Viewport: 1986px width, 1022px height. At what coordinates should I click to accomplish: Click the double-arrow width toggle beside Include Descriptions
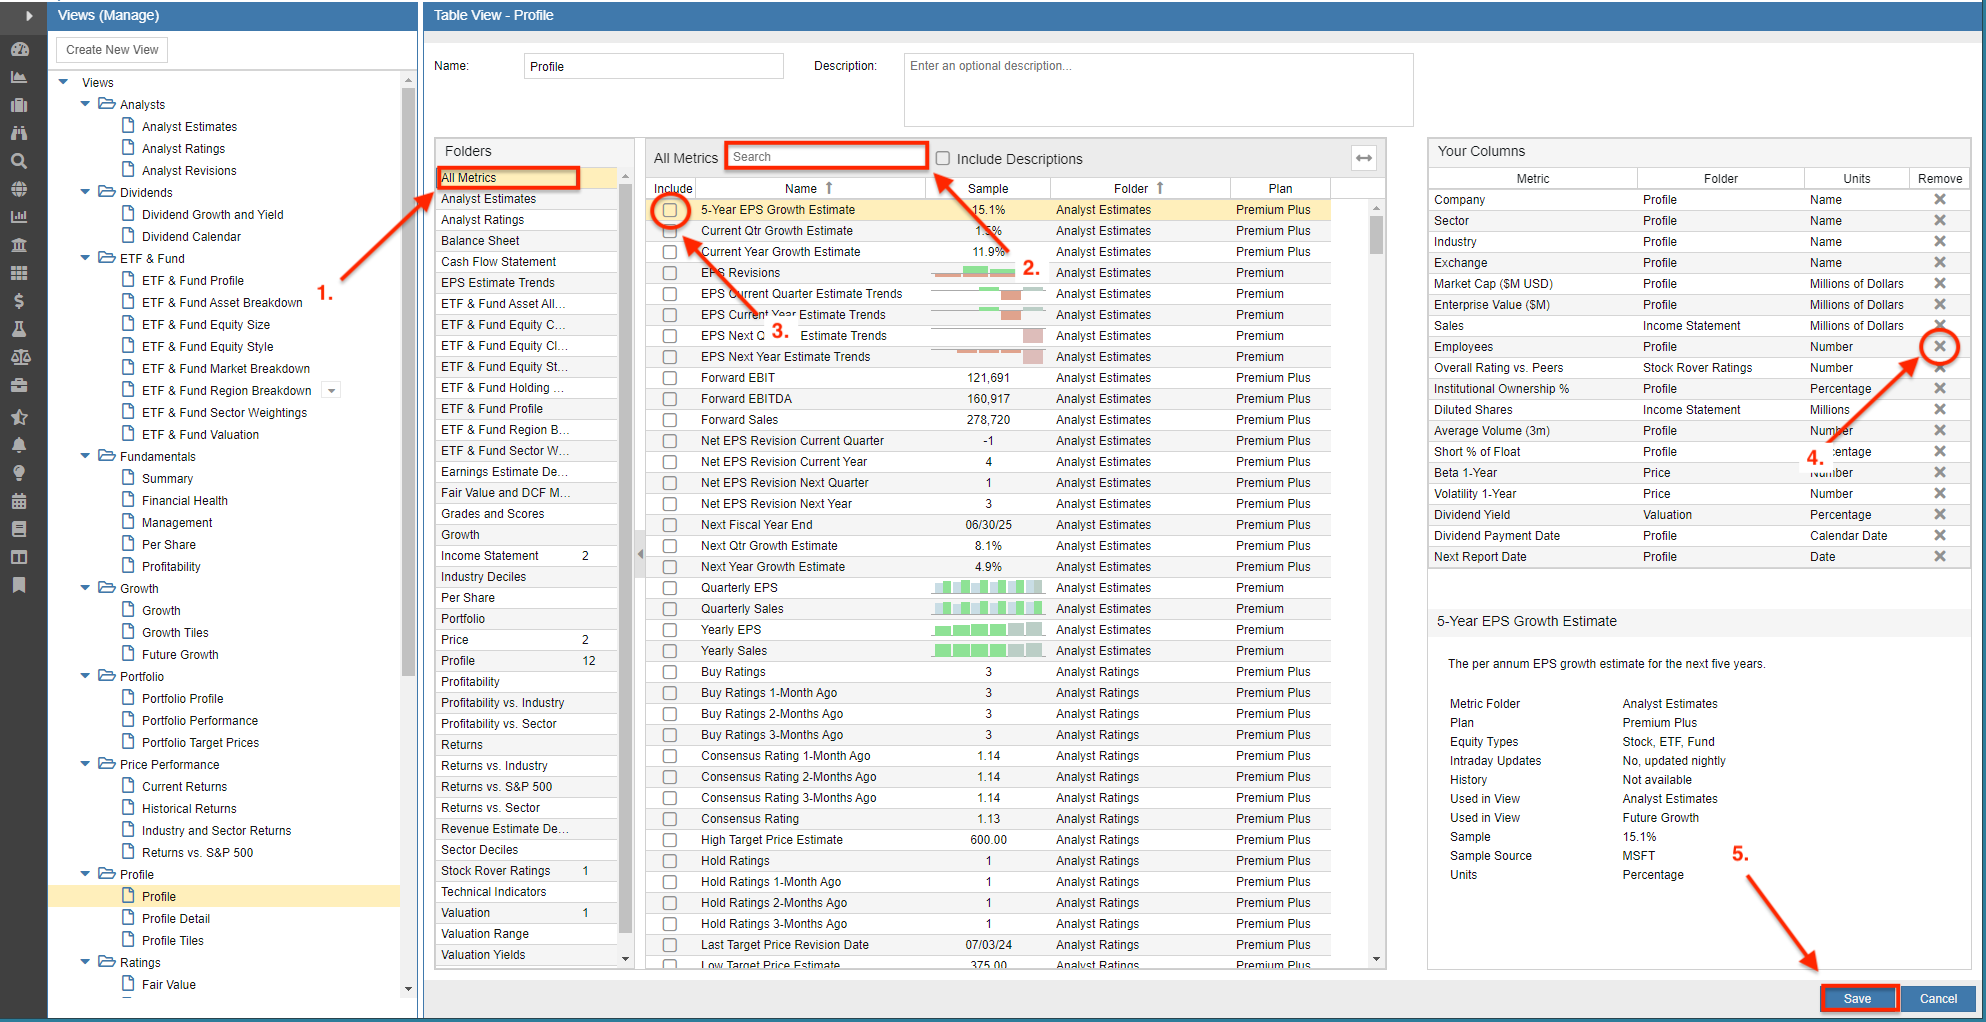pos(1363,158)
